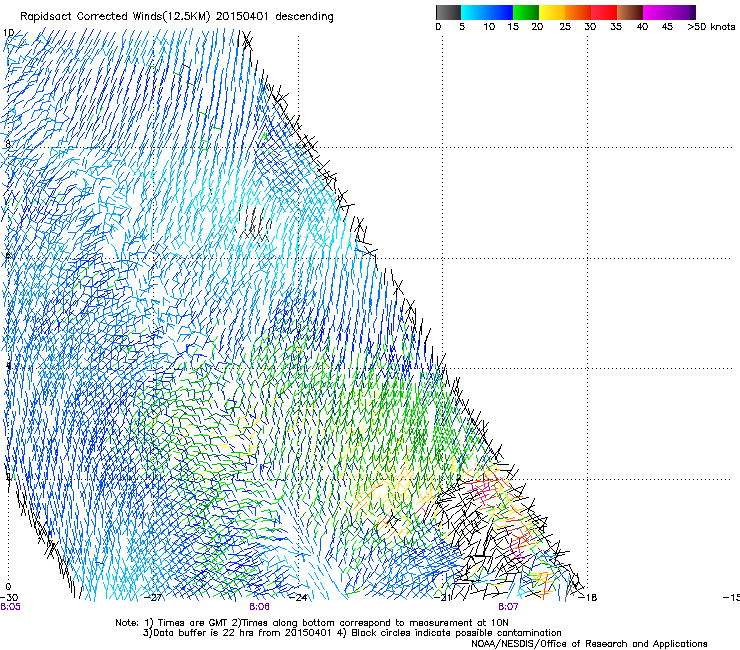
Task: Click the '25' label under the color bar
Action: pyautogui.click(x=565, y=27)
